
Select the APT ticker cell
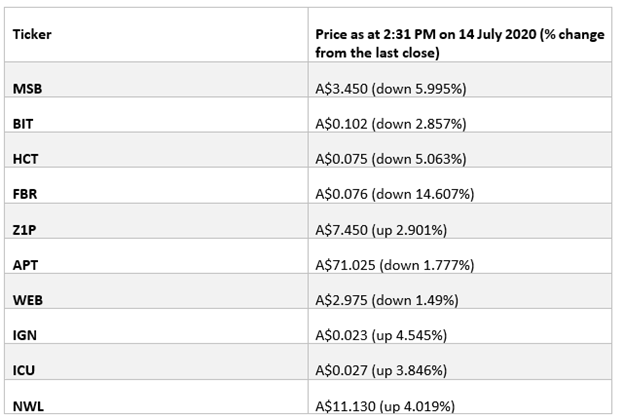click(x=156, y=256)
